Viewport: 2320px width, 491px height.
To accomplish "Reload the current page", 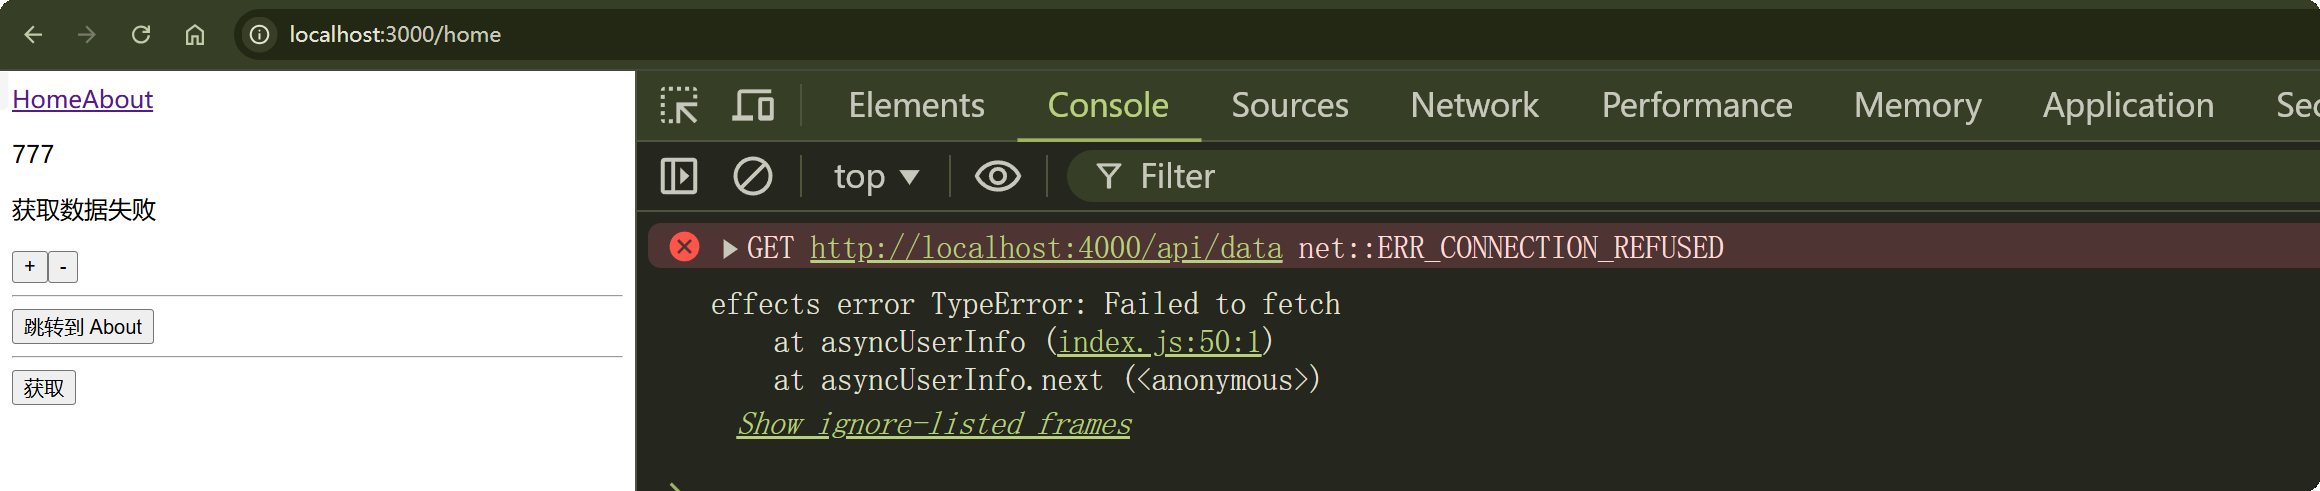I will pyautogui.click(x=141, y=35).
